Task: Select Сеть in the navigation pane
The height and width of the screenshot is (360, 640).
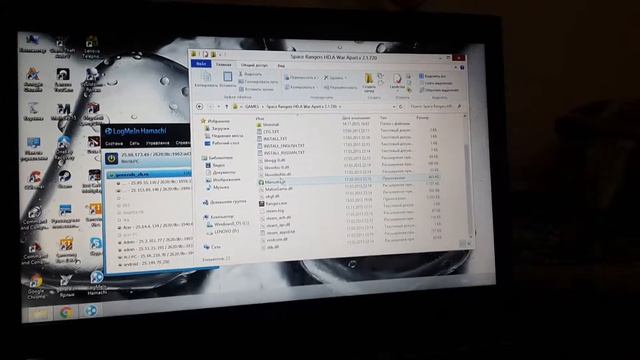Action: tap(212, 247)
